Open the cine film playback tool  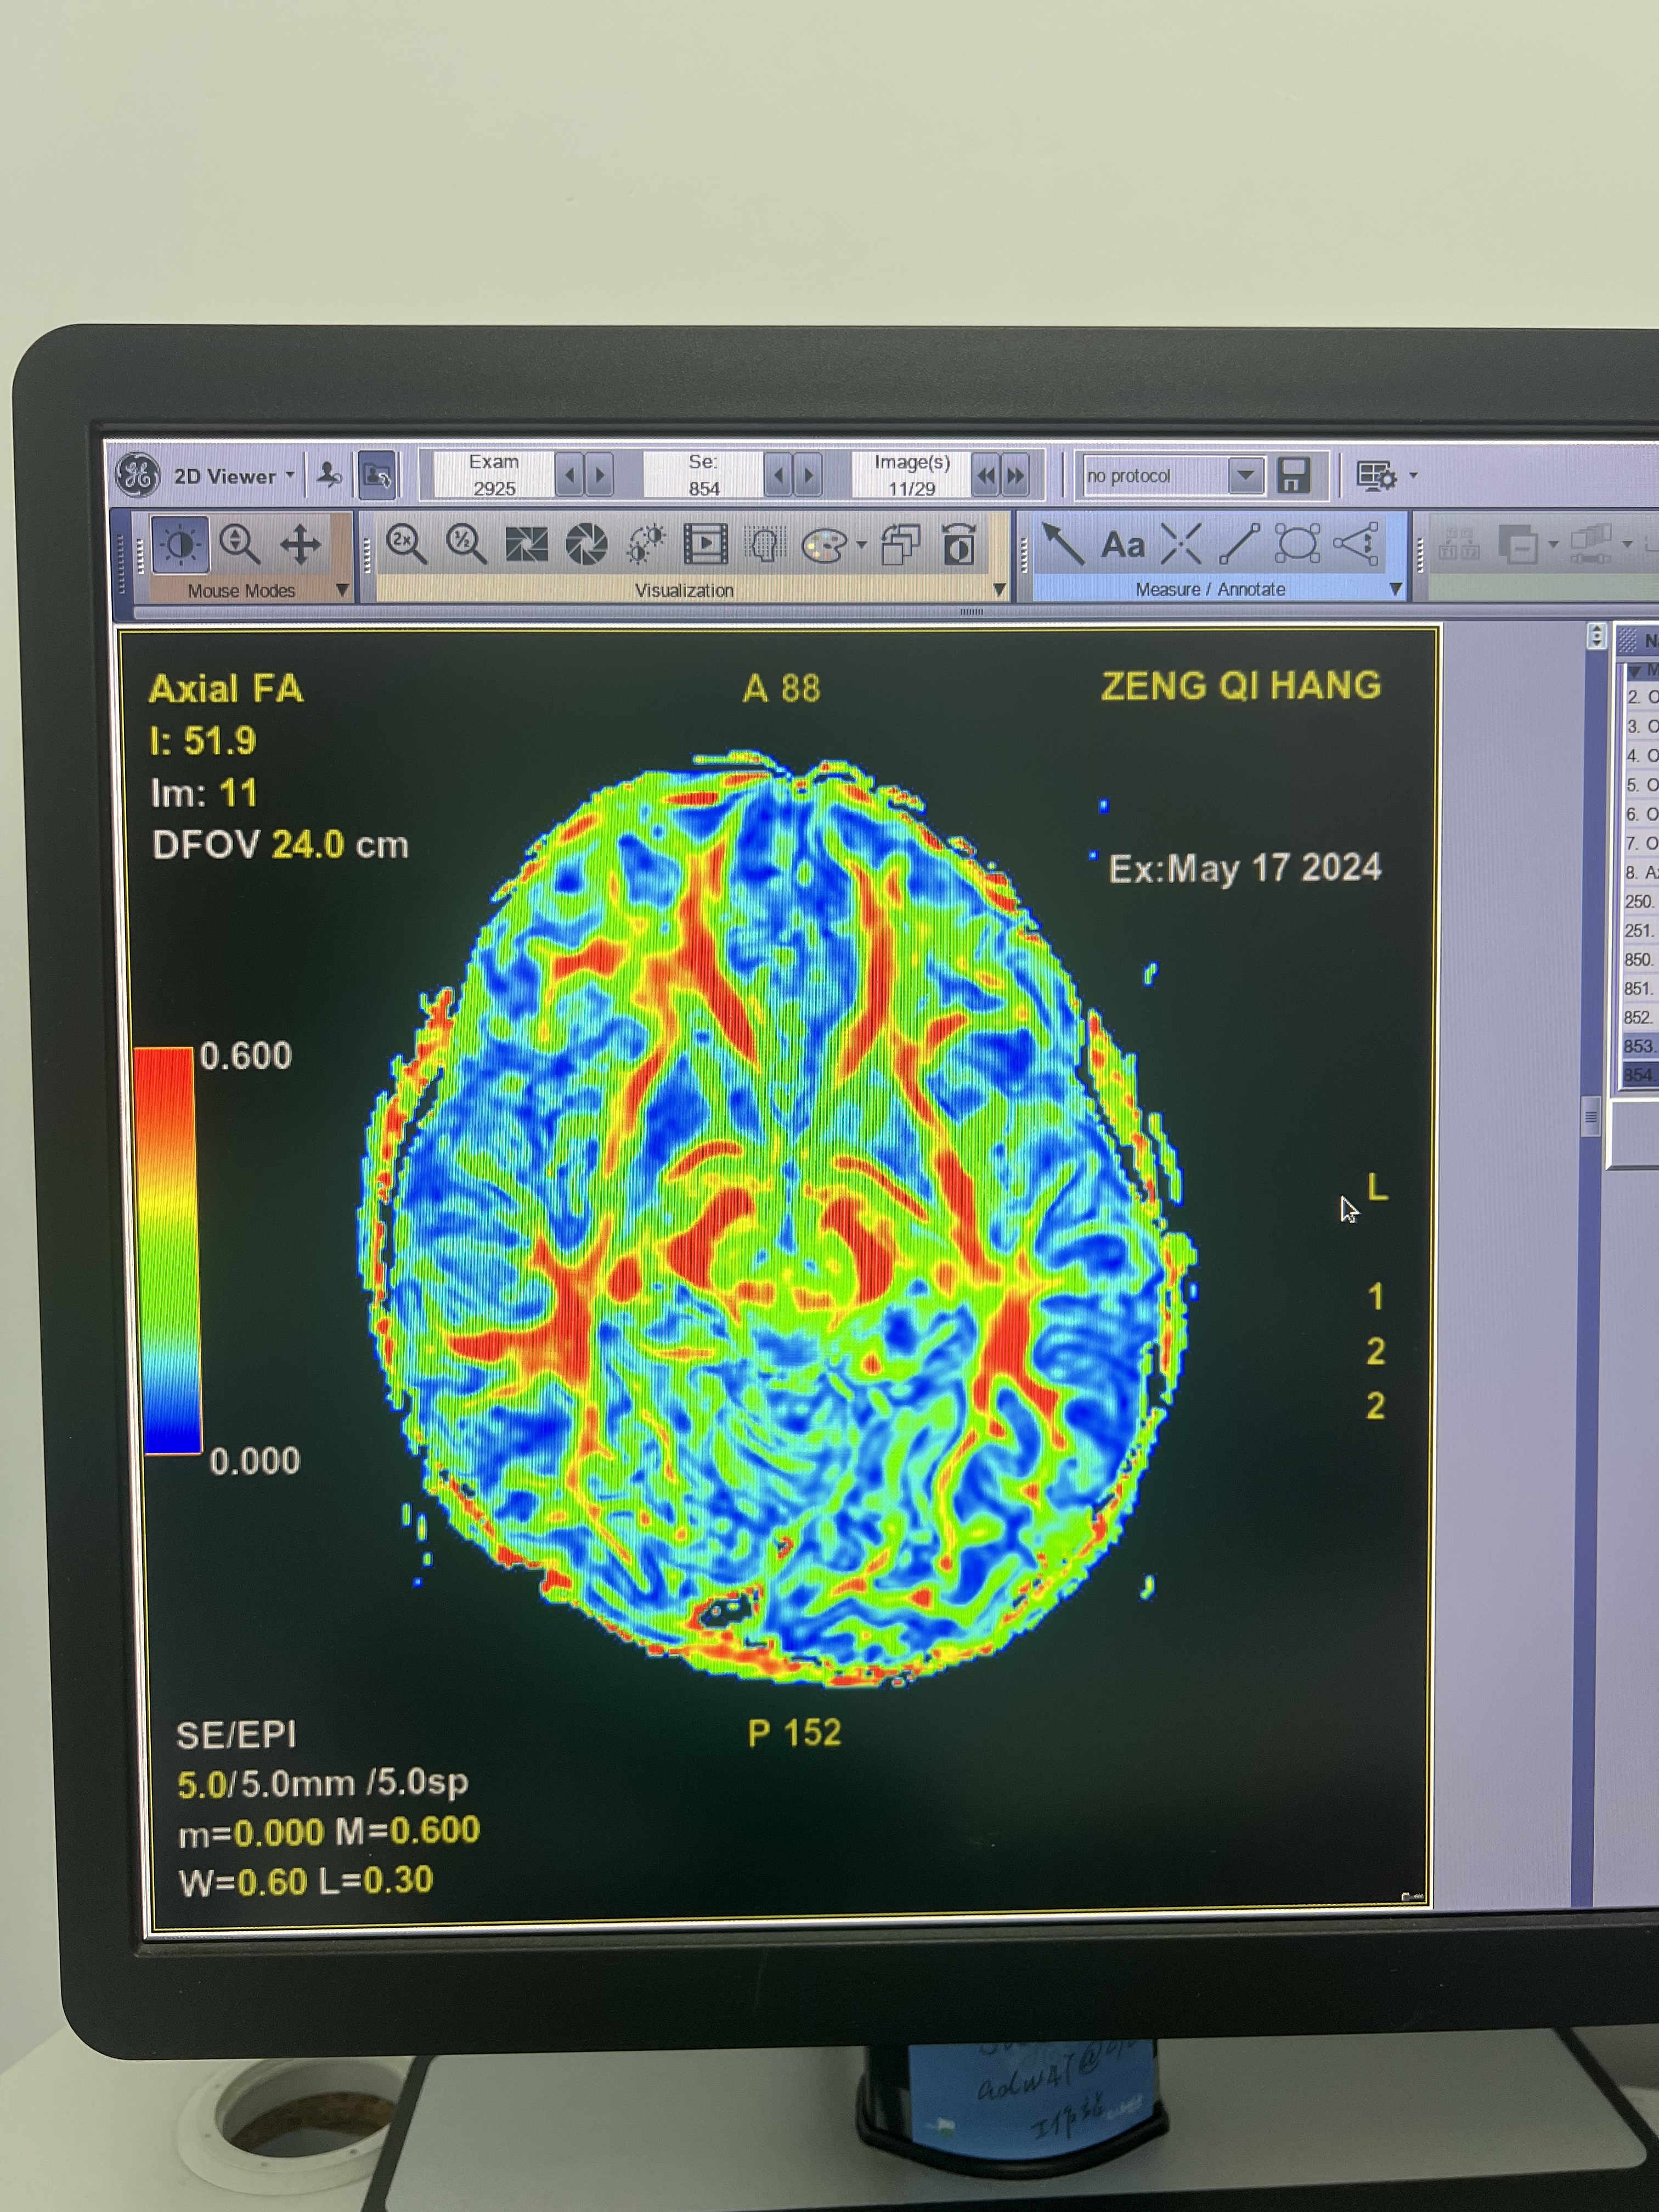click(705, 545)
